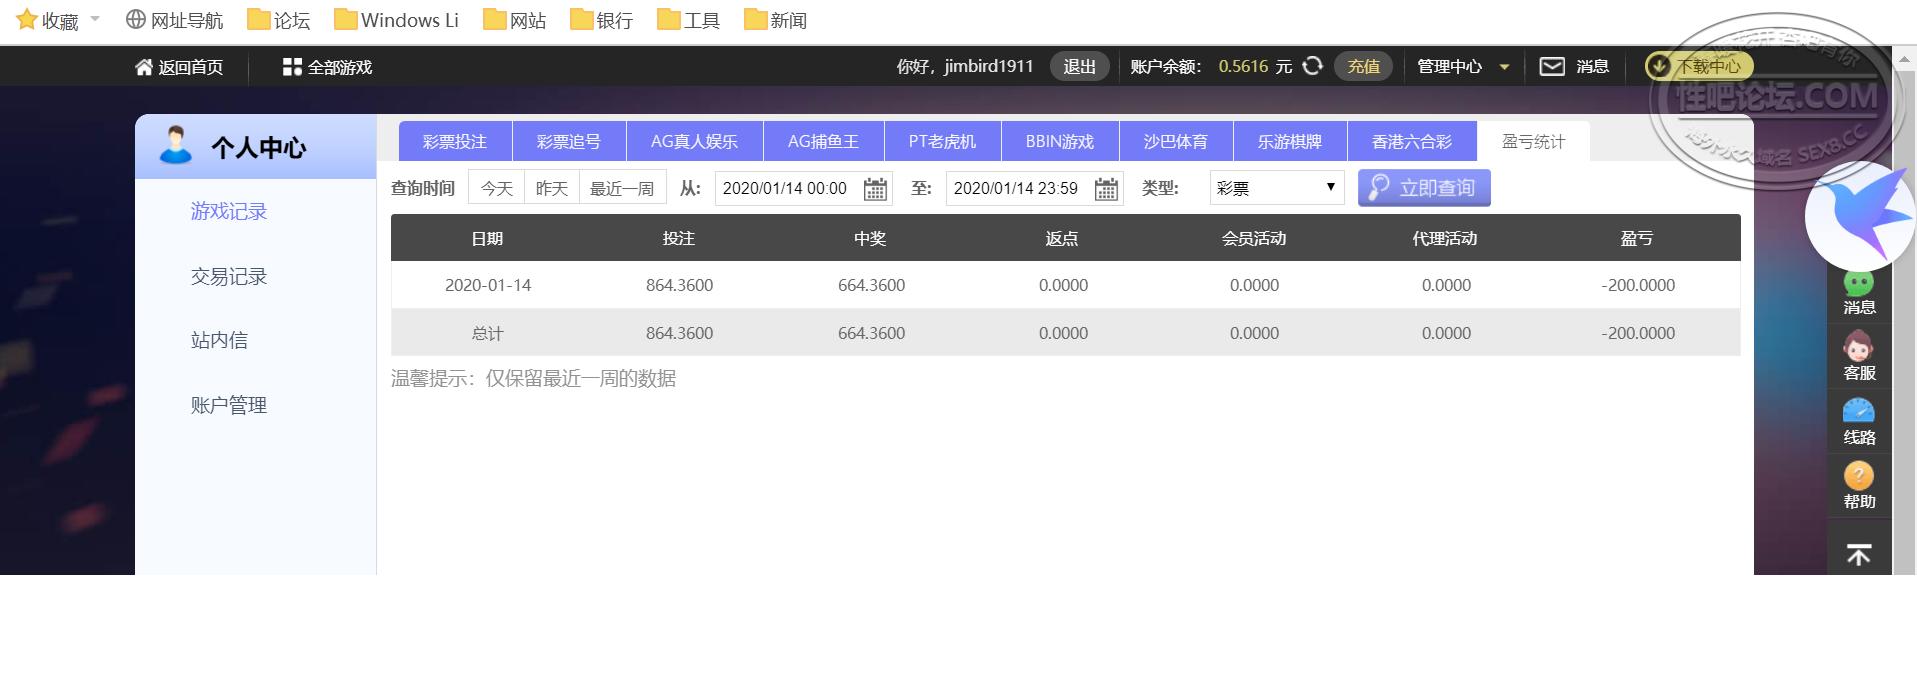Click the 盈亏 column header
Viewport: 1917px width, 697px height.
coord(1637,238)
